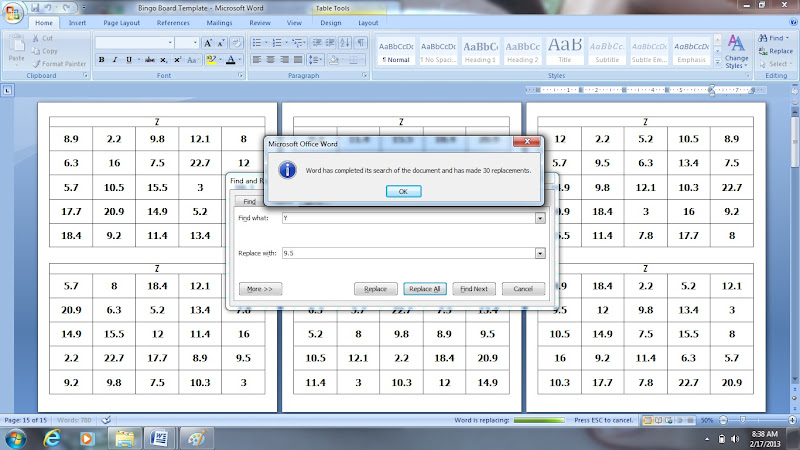Click the Change Styles icon
800x450 pixels.
click(x=736, y=52)
